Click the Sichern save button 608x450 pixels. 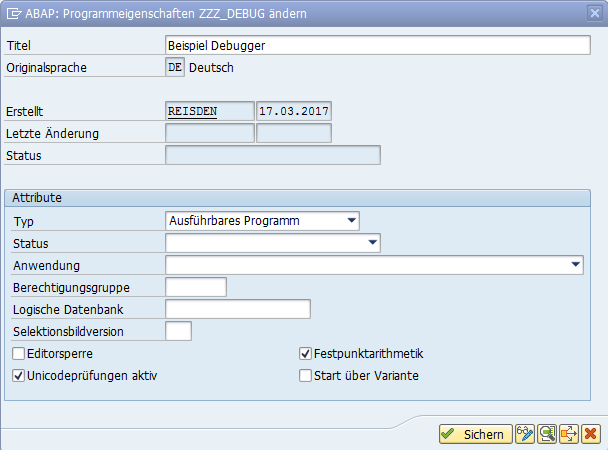tap(475, 434)
